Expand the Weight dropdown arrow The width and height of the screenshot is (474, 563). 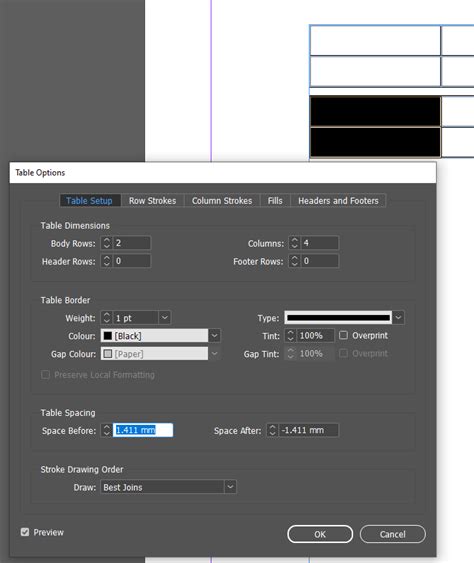(164, 318)
